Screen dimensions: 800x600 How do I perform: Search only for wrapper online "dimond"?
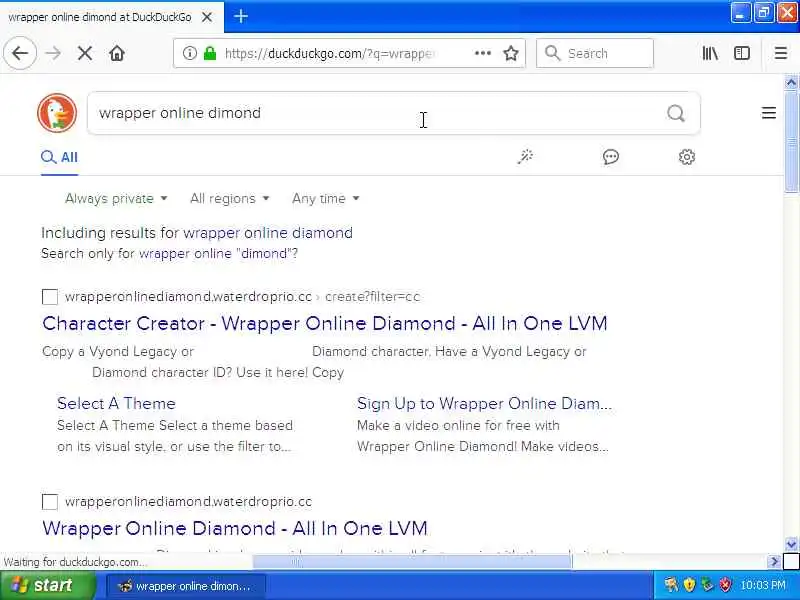pyautogui.click(x=218, y=254)
